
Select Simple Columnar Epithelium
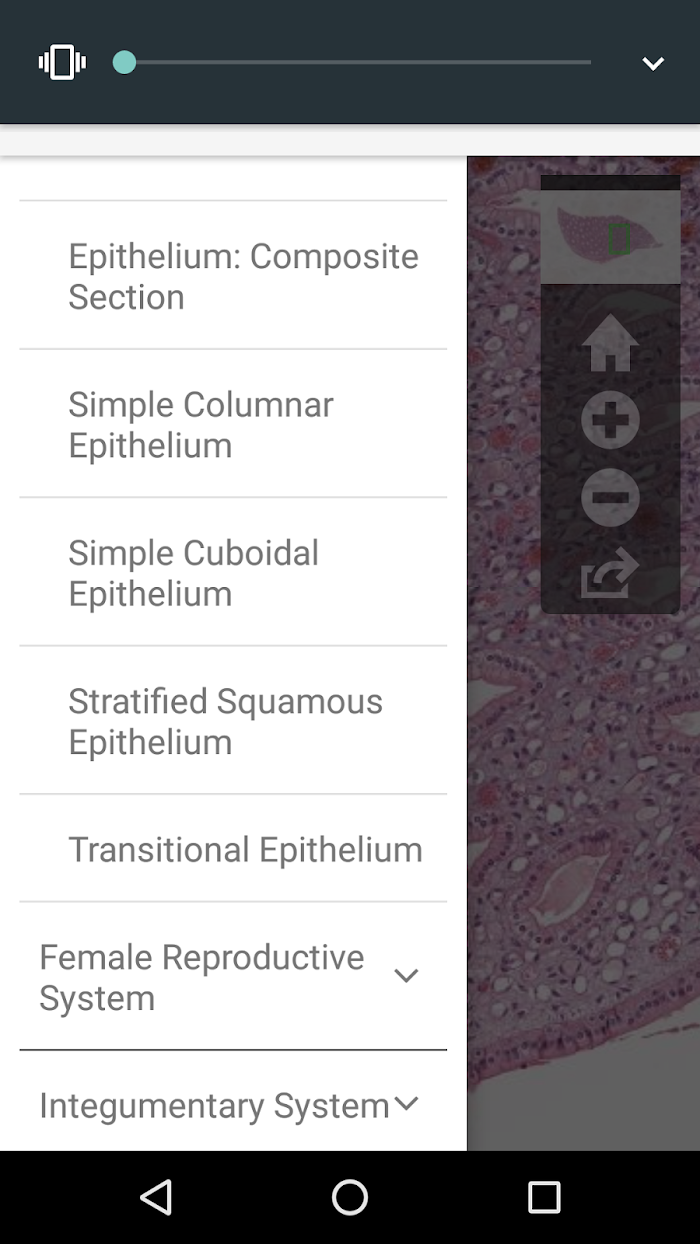pos(233,424)
